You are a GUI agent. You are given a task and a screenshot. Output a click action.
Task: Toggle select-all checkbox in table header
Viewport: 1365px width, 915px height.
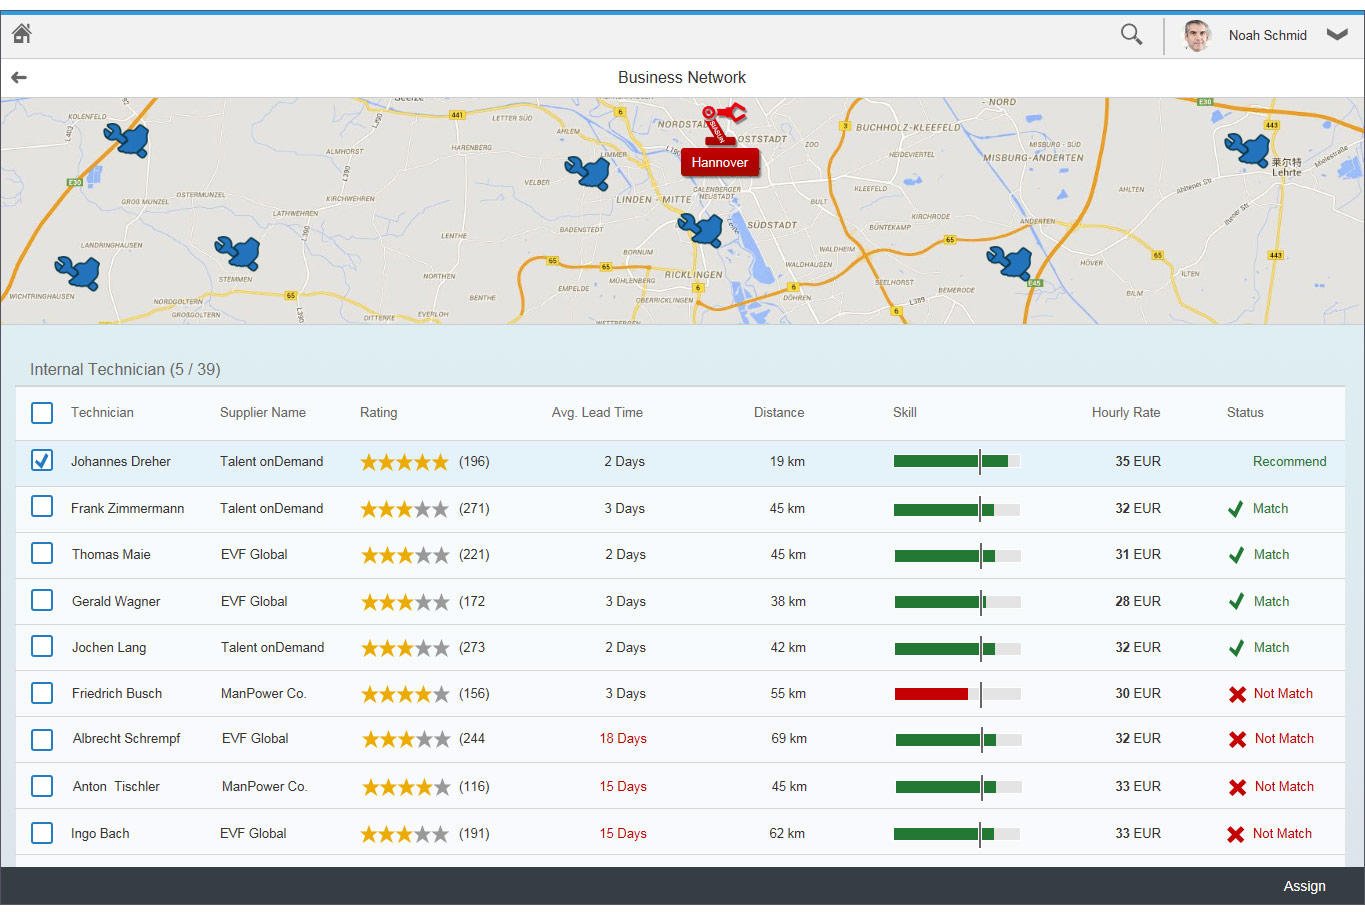tap(42, 412)
